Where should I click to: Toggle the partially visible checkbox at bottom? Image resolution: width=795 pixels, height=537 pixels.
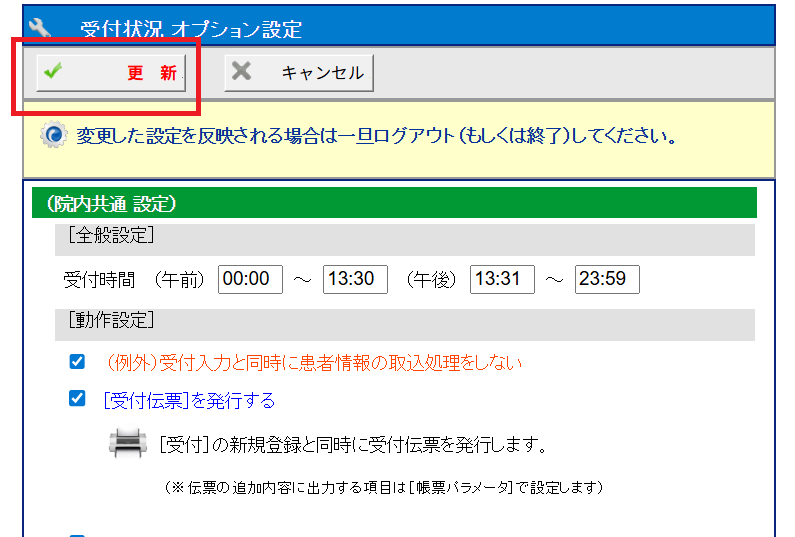click(x=77, y=534)
